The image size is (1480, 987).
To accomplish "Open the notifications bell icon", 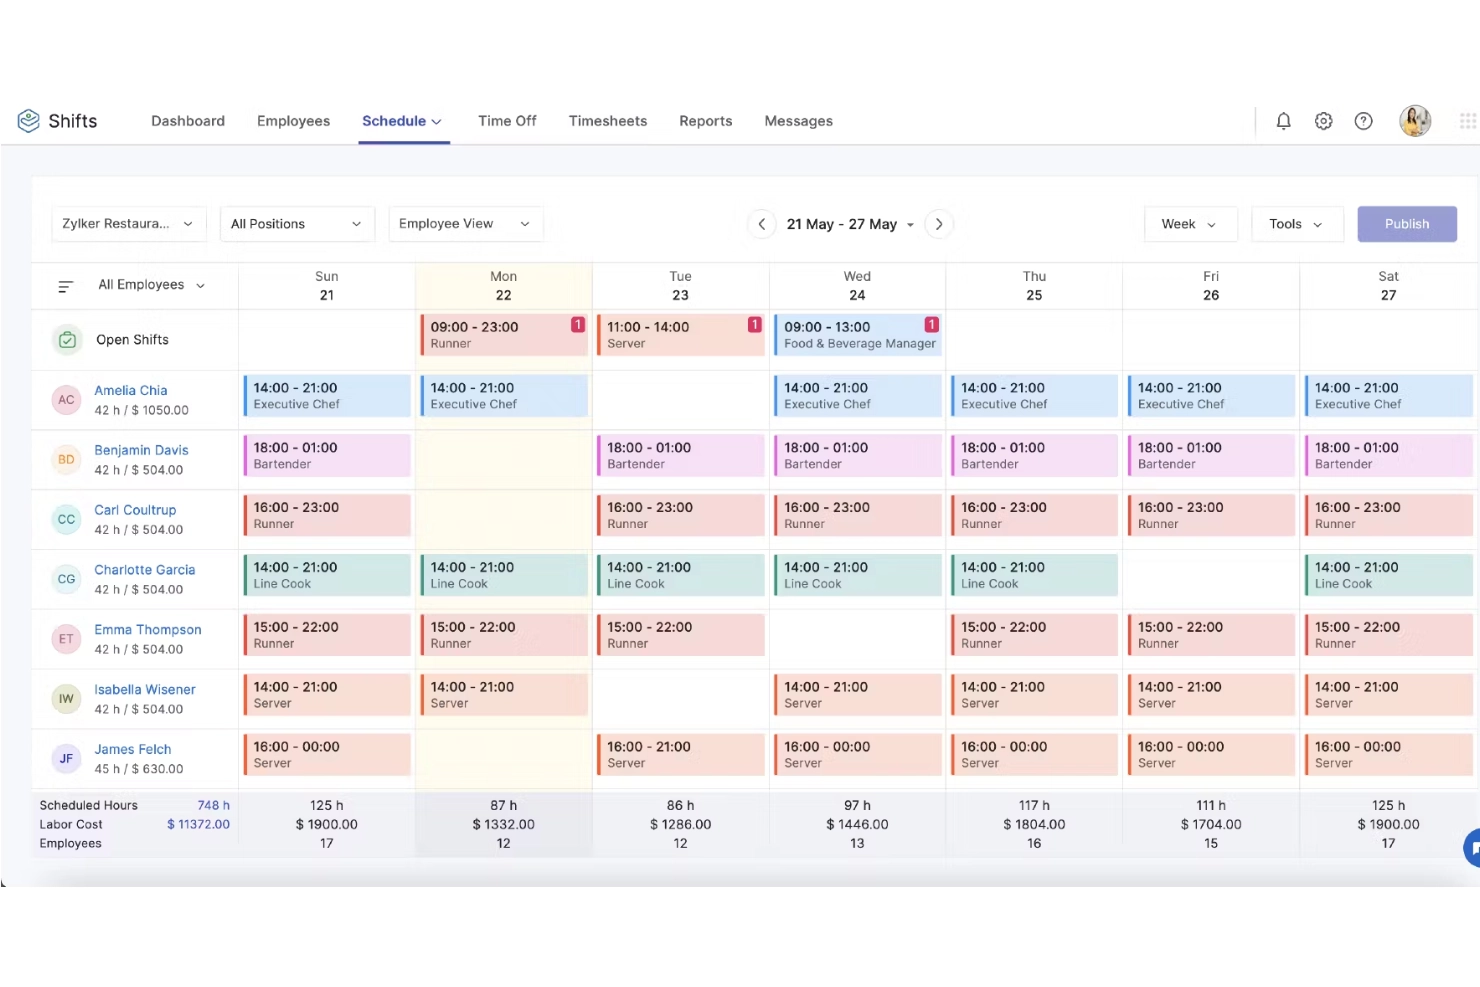I will click(1283, 121).
